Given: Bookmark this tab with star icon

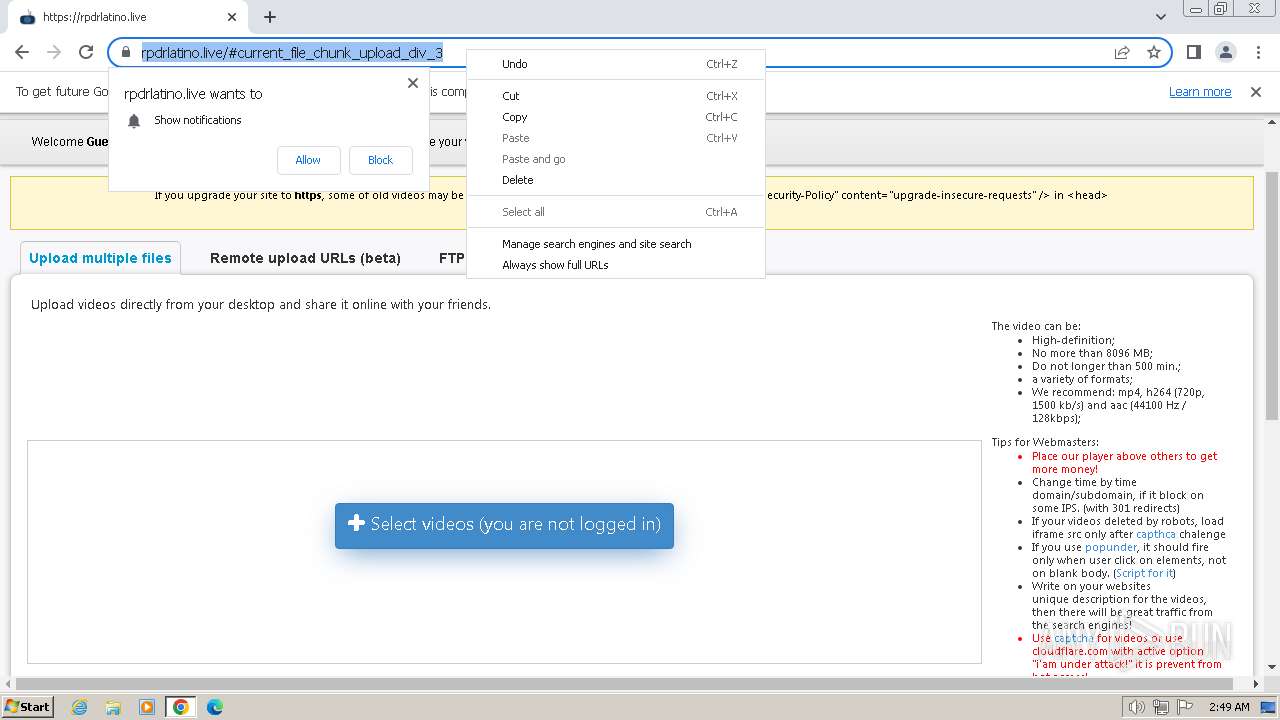Looking at the screenshot, I should (x=1154, y=53).
